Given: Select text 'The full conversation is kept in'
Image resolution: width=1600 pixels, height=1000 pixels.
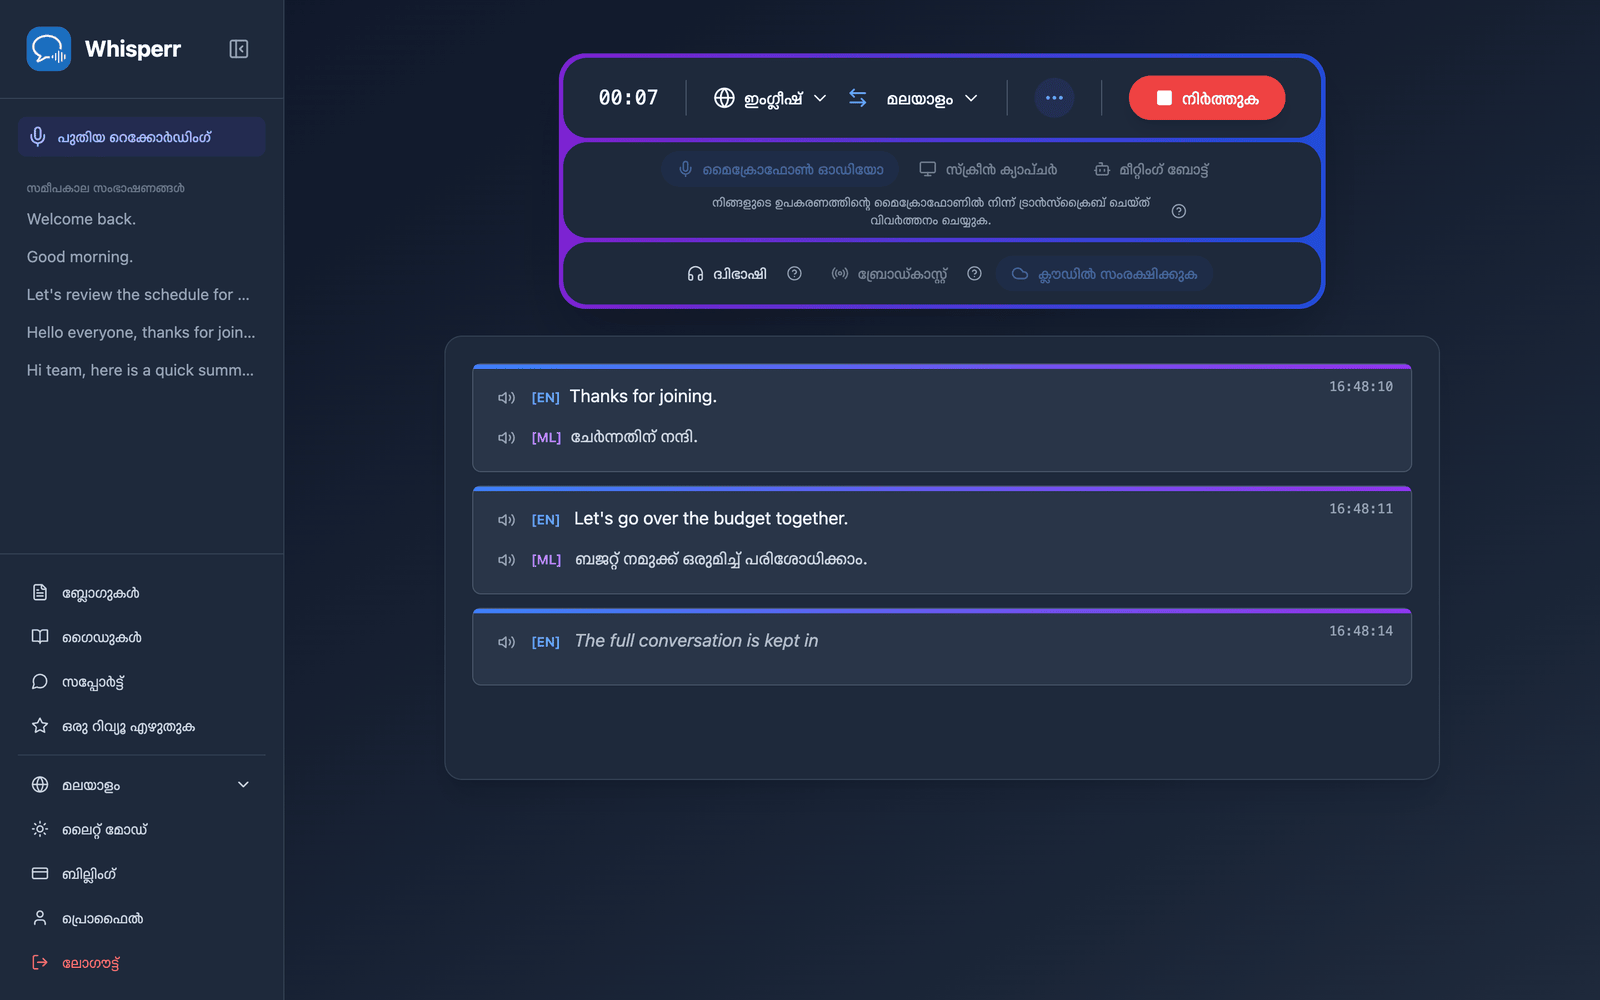Looking at the screenshot, I should [x=696, y=641].
